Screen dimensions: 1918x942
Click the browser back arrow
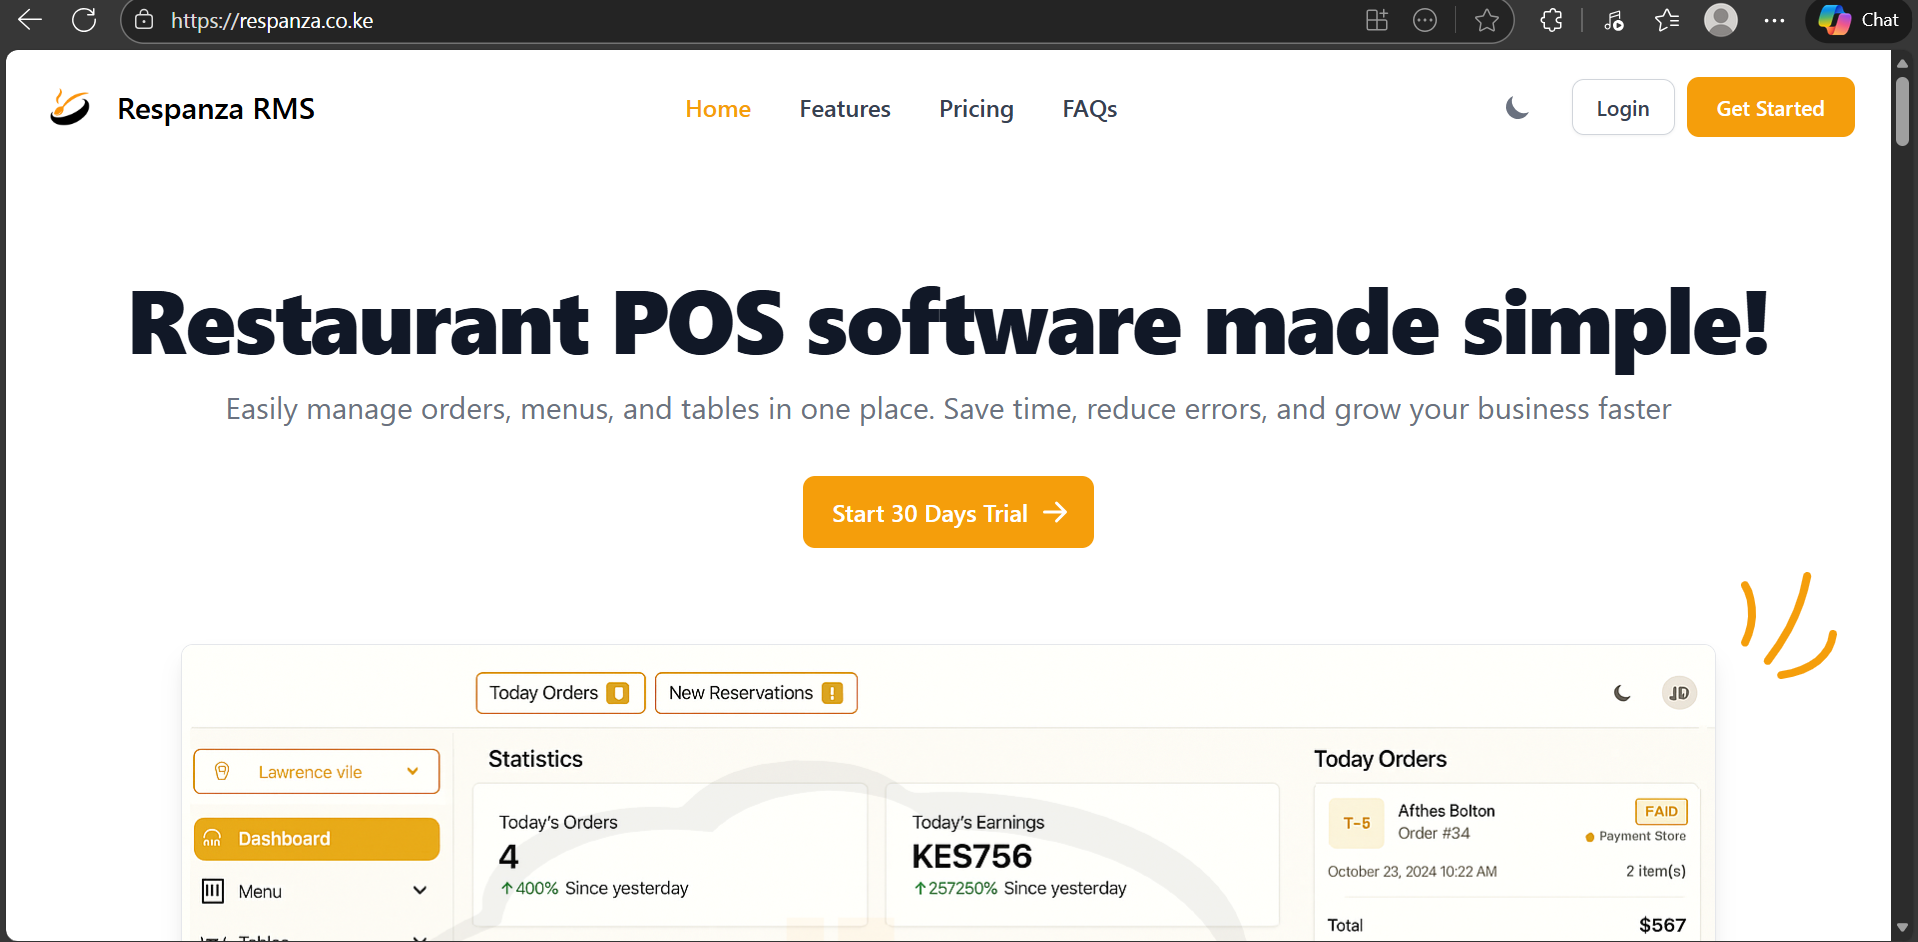(x=30, y=20)
